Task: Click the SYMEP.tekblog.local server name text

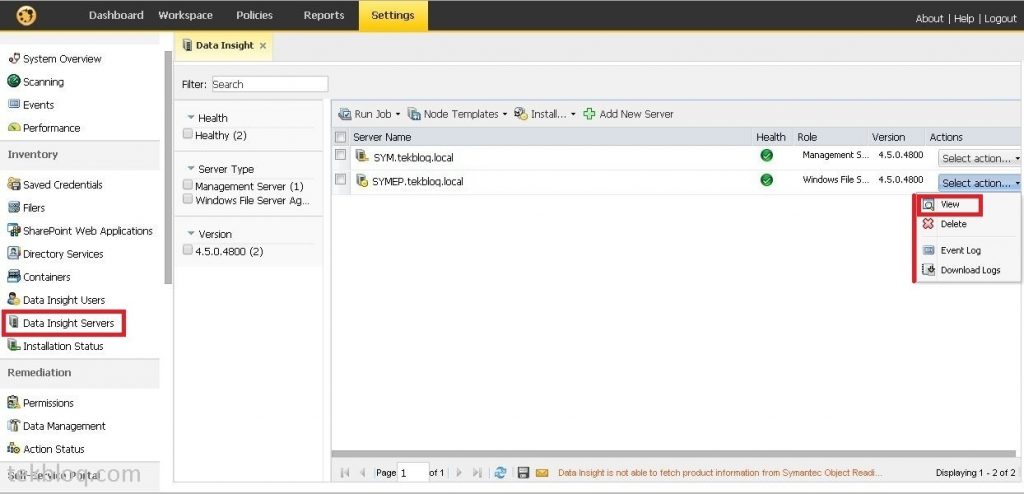Action: (417, 182)
